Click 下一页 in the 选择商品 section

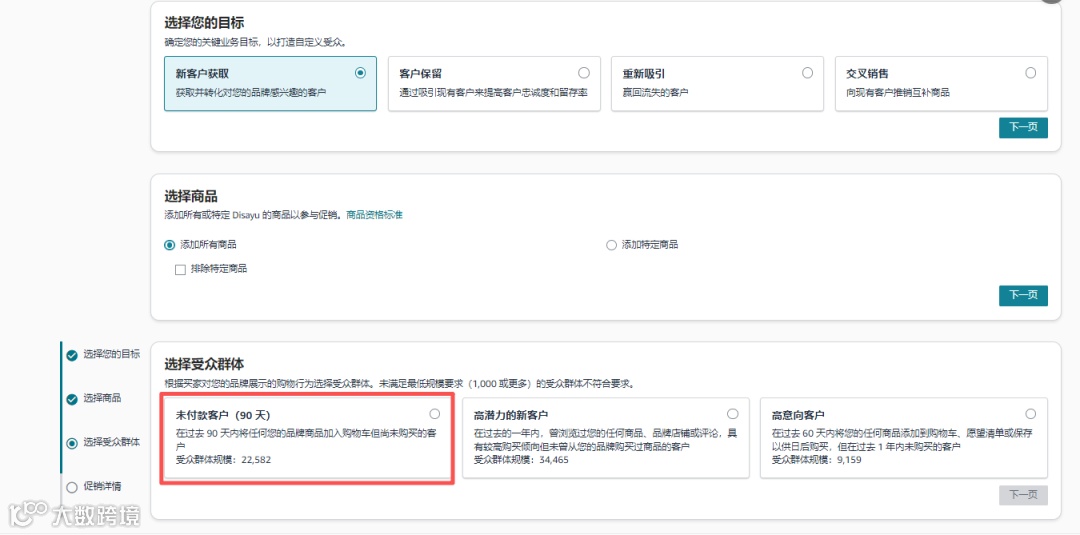1024,295
